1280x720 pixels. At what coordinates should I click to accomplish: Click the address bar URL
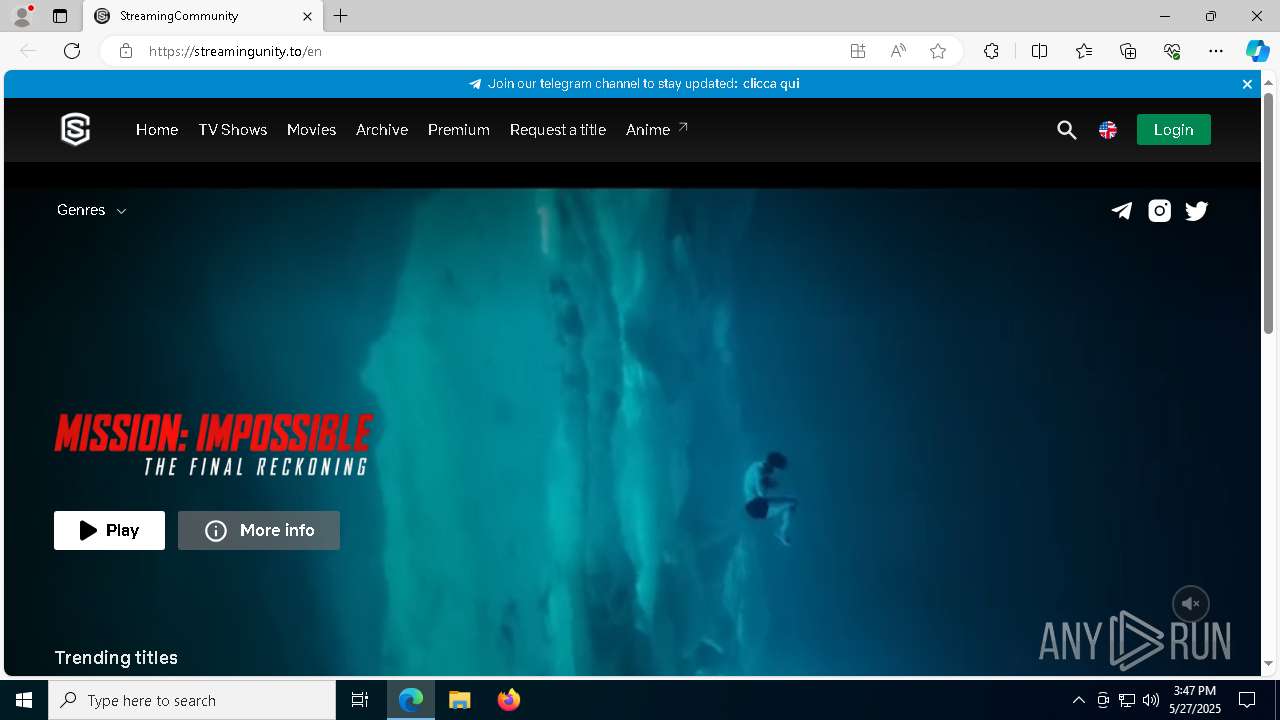[235, 51]
